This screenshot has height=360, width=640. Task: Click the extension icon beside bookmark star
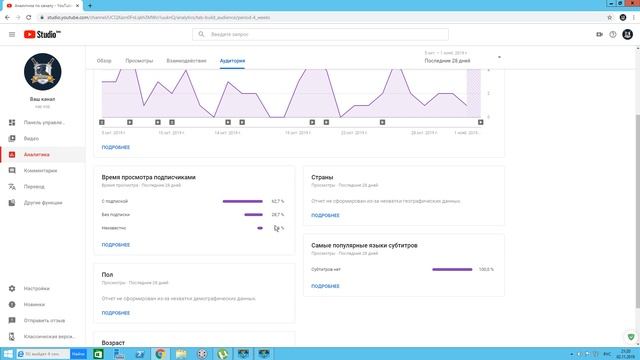point(623,18)
